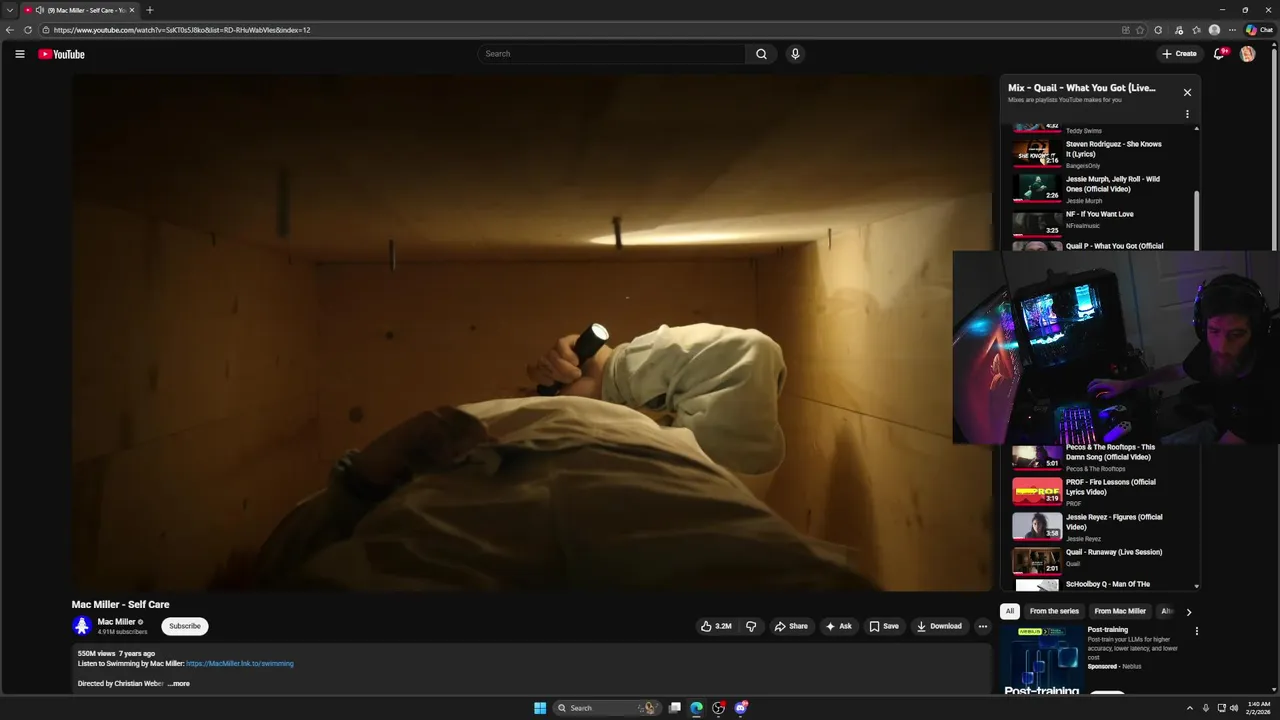Close the Mix playlist panel

click(1187, 92)
